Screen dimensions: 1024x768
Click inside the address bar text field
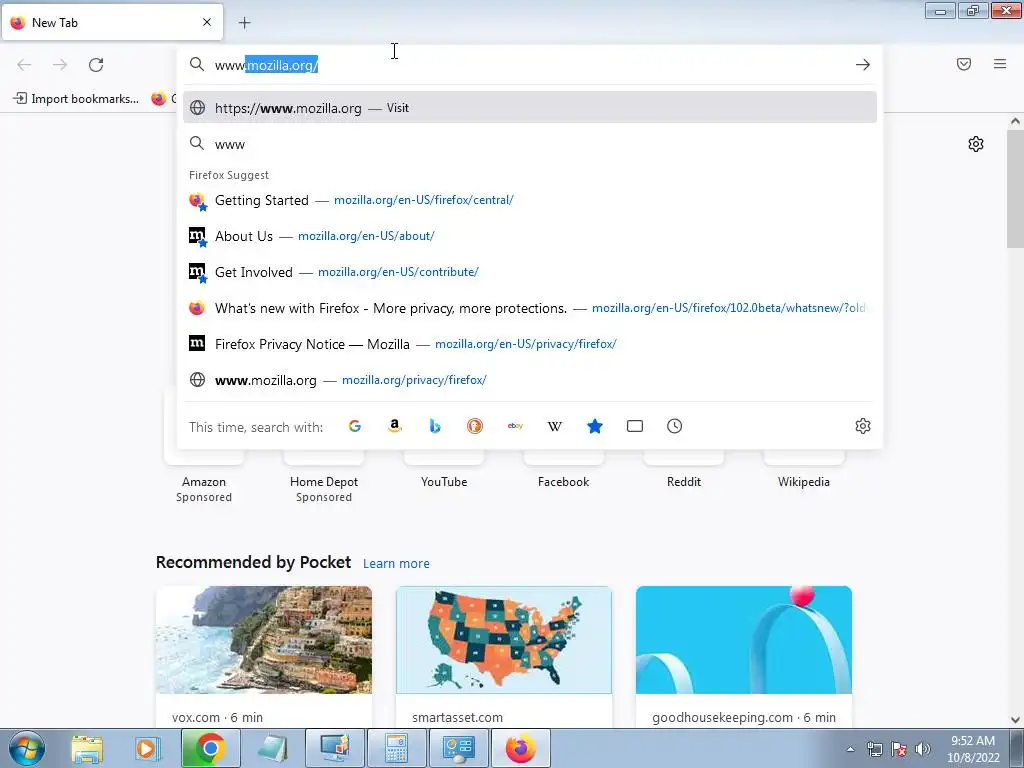(529, 65)
